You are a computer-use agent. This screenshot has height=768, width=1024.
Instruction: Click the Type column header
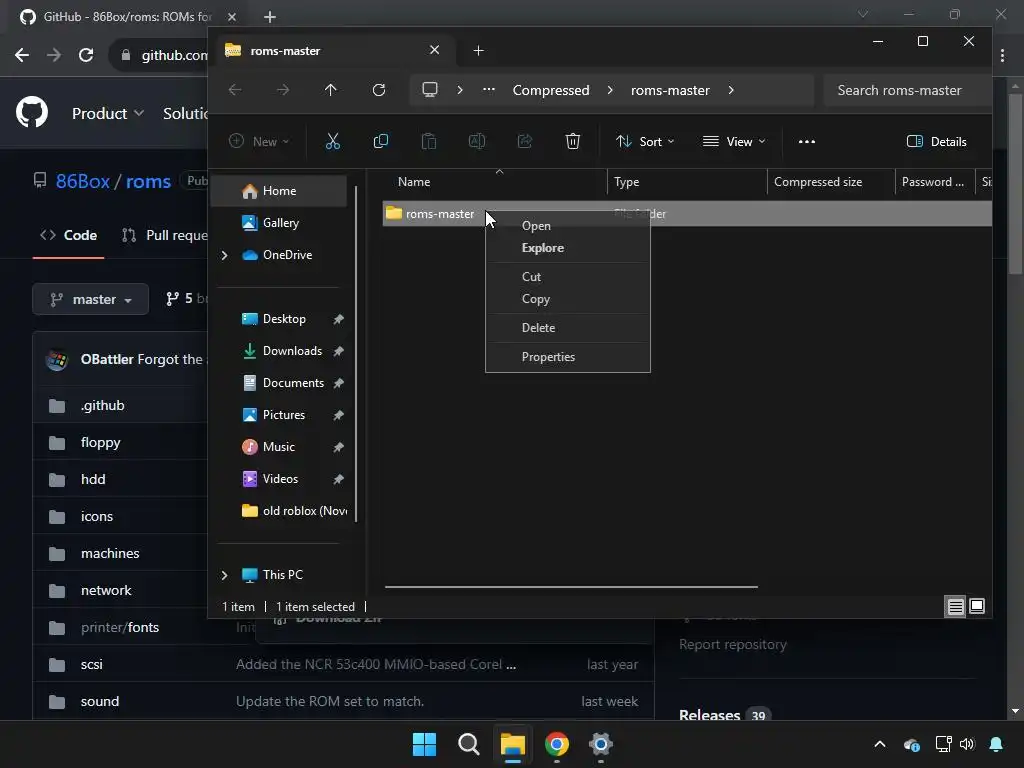[x=687, y=182]
